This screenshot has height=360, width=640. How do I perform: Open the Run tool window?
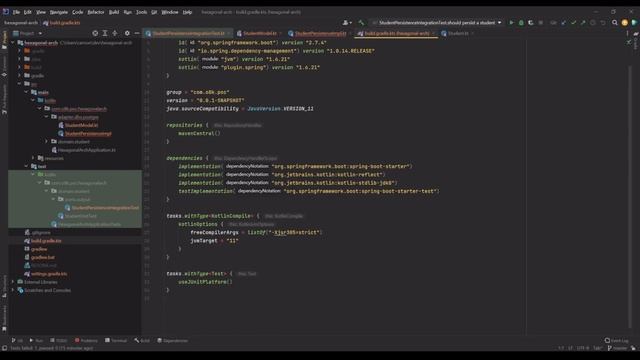(x=36, y=340)
